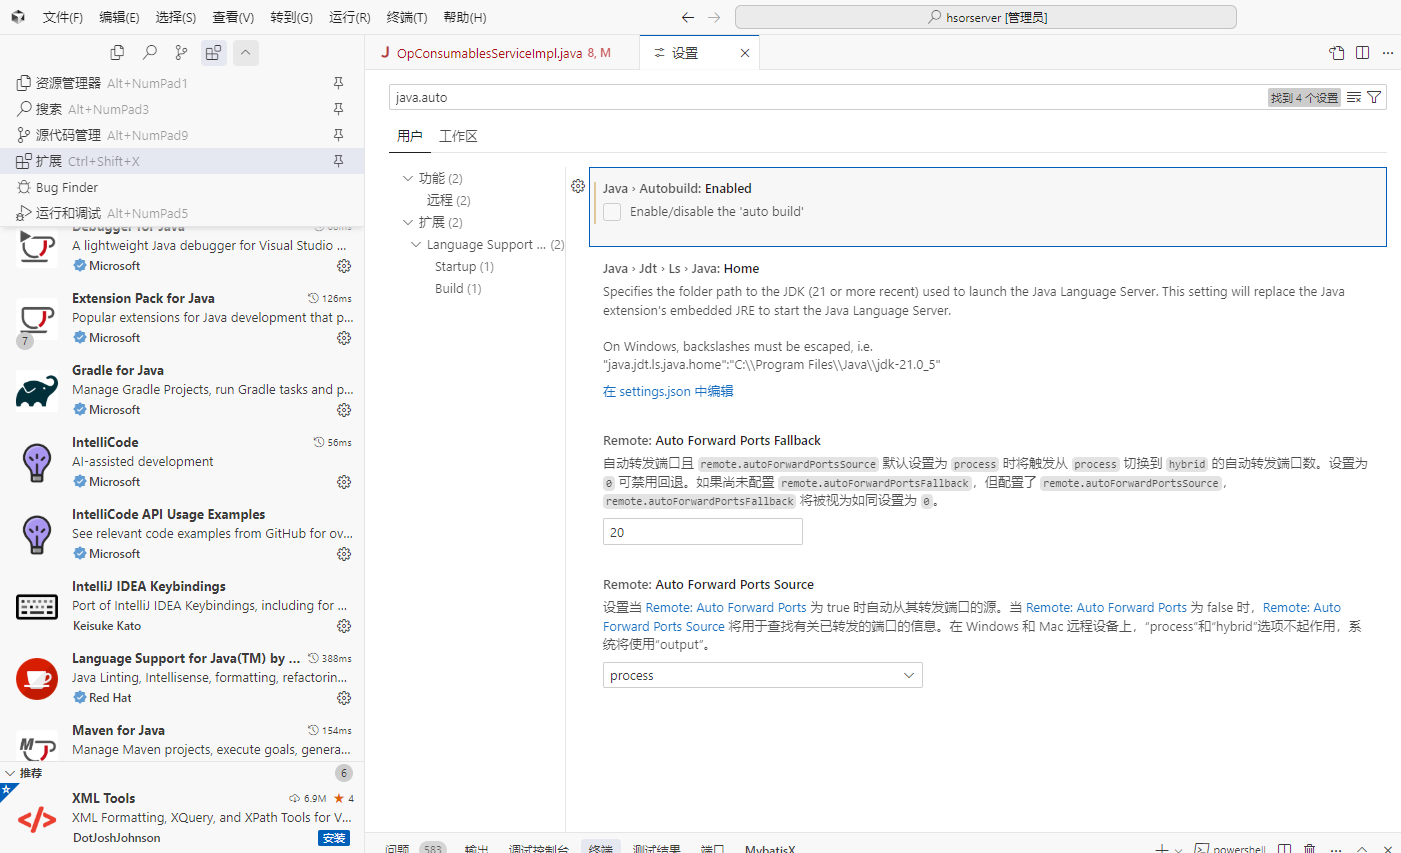The width and height of the screenshot is (1401, 853).
Task: Collapse the Language Support settings node
Action: pyautogui.click(x=416, y=244)
